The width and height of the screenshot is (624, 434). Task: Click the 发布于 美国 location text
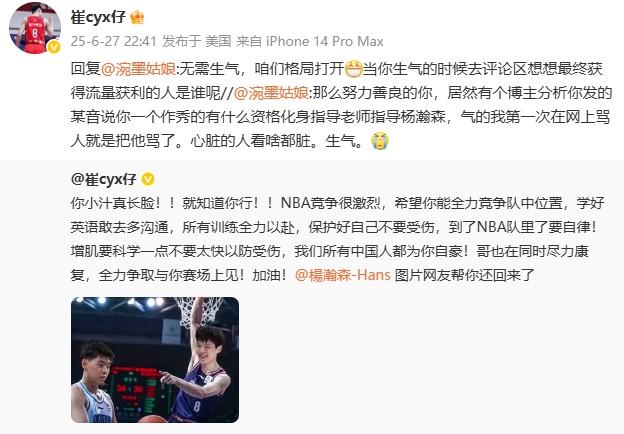(x=197, y=41)
